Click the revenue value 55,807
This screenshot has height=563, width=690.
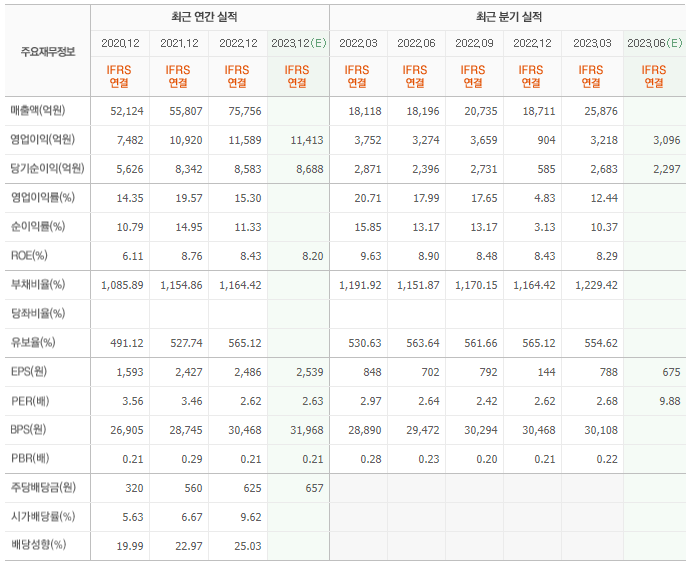point(186,111)
